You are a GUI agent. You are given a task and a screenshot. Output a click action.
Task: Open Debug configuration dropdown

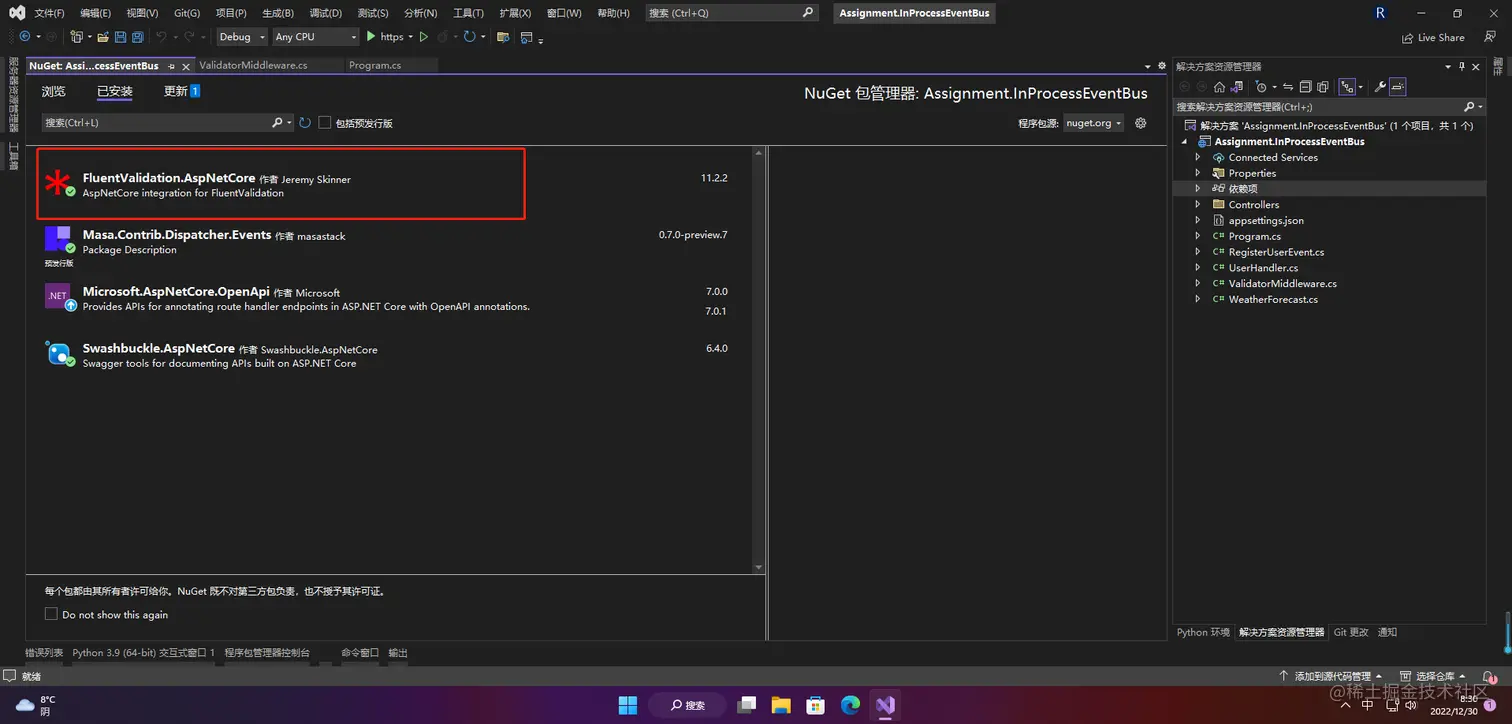[242, 37]
